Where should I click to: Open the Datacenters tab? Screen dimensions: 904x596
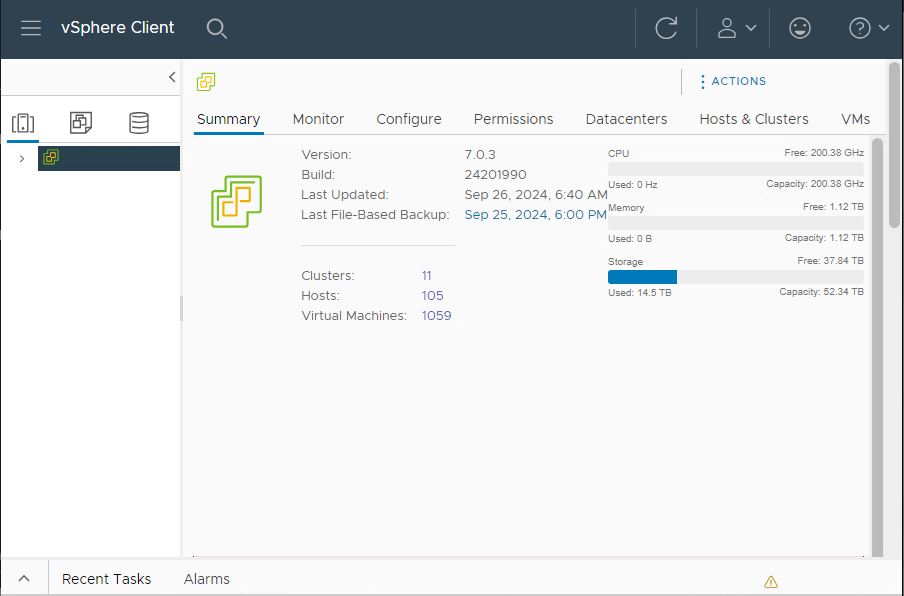point(626,119)
